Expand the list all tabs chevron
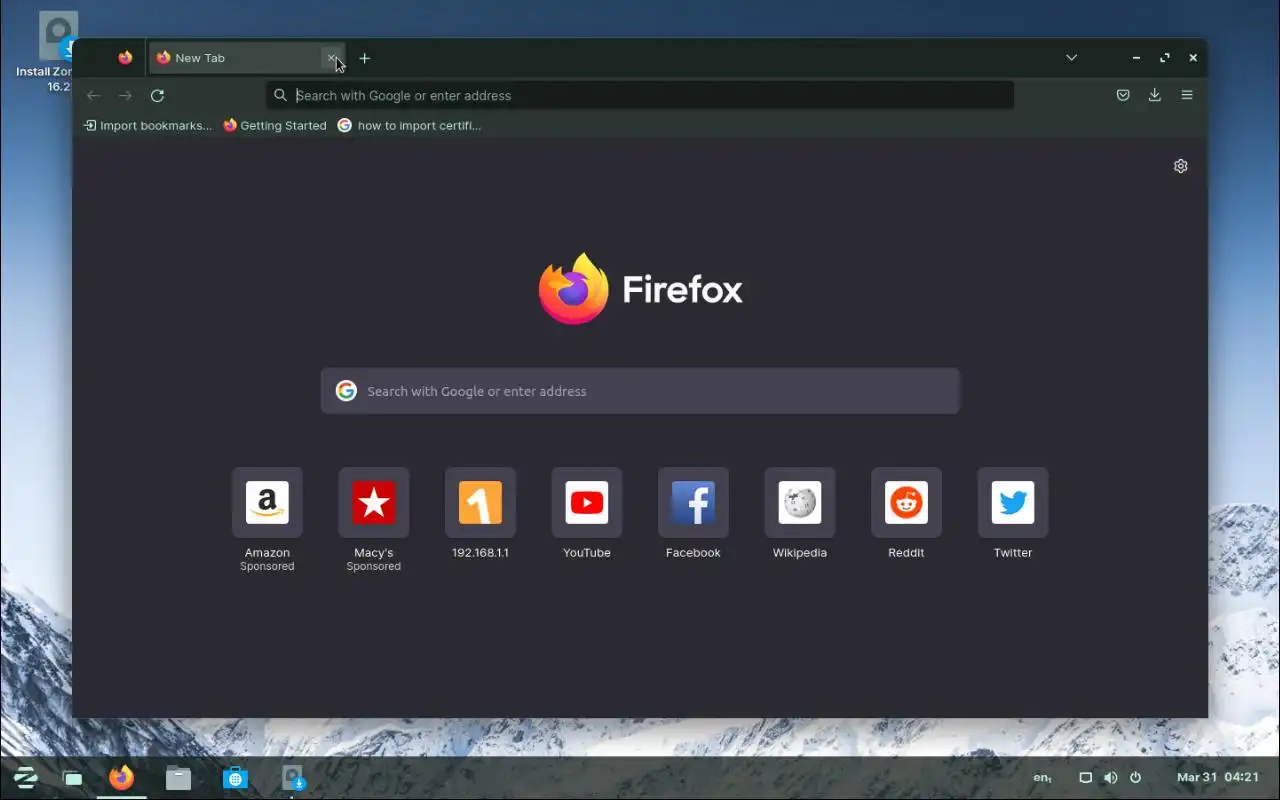 [x=1071, y=58]
